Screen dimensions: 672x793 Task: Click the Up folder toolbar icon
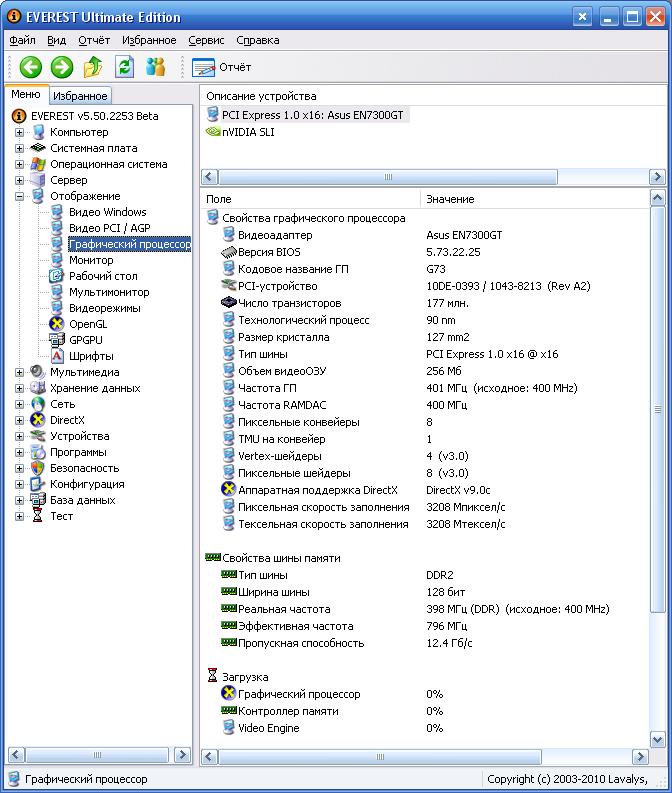pos(93,67)
